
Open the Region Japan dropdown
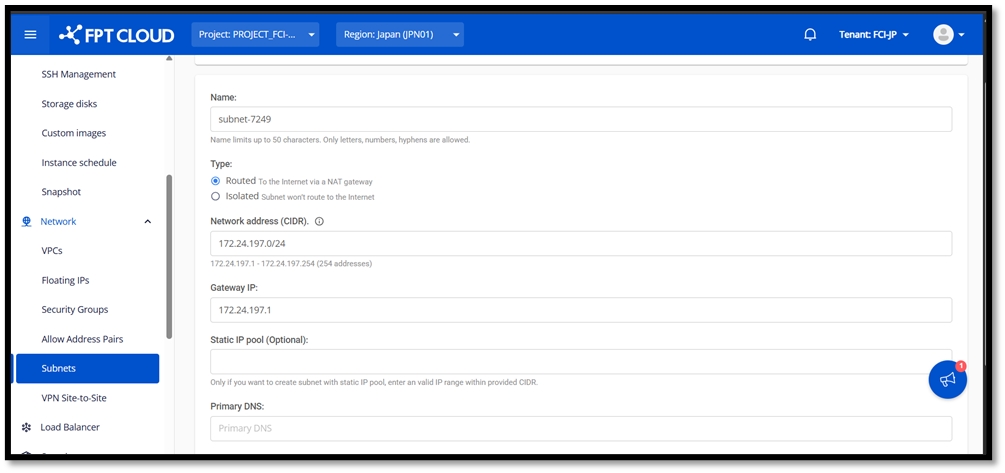[x=400, y=35]
